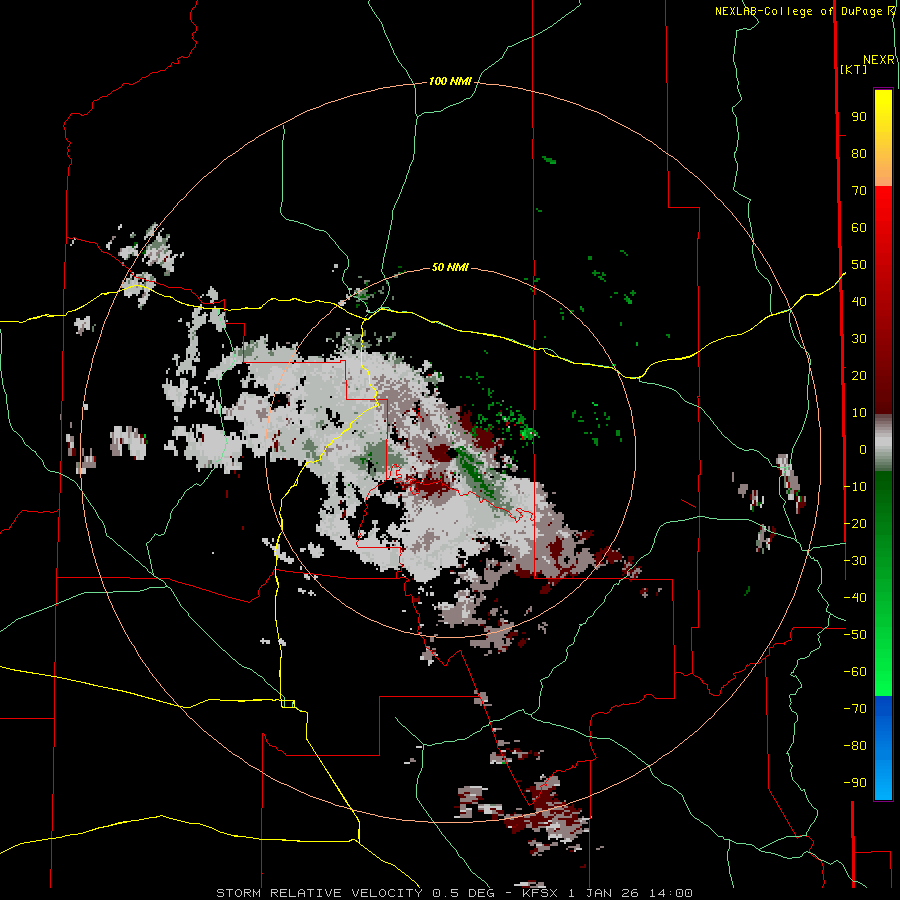Click the "-50" scale value
This screenshot has height=900, width=900.
[x=855, y=635]
